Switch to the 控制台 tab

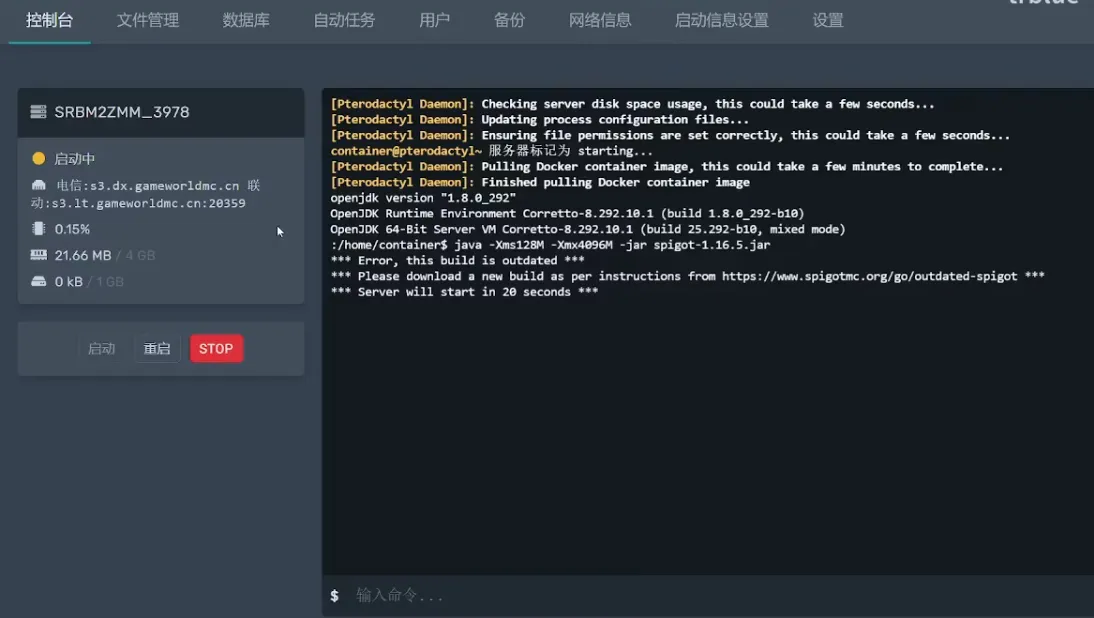(49, 20)
